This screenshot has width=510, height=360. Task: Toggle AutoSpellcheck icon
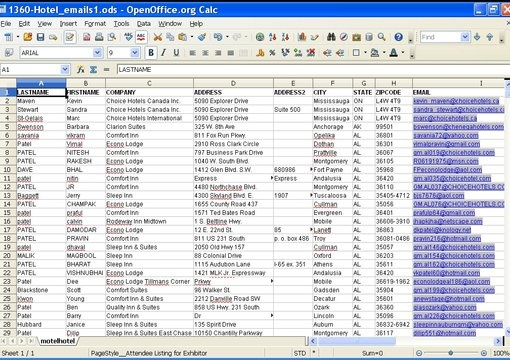141,37
